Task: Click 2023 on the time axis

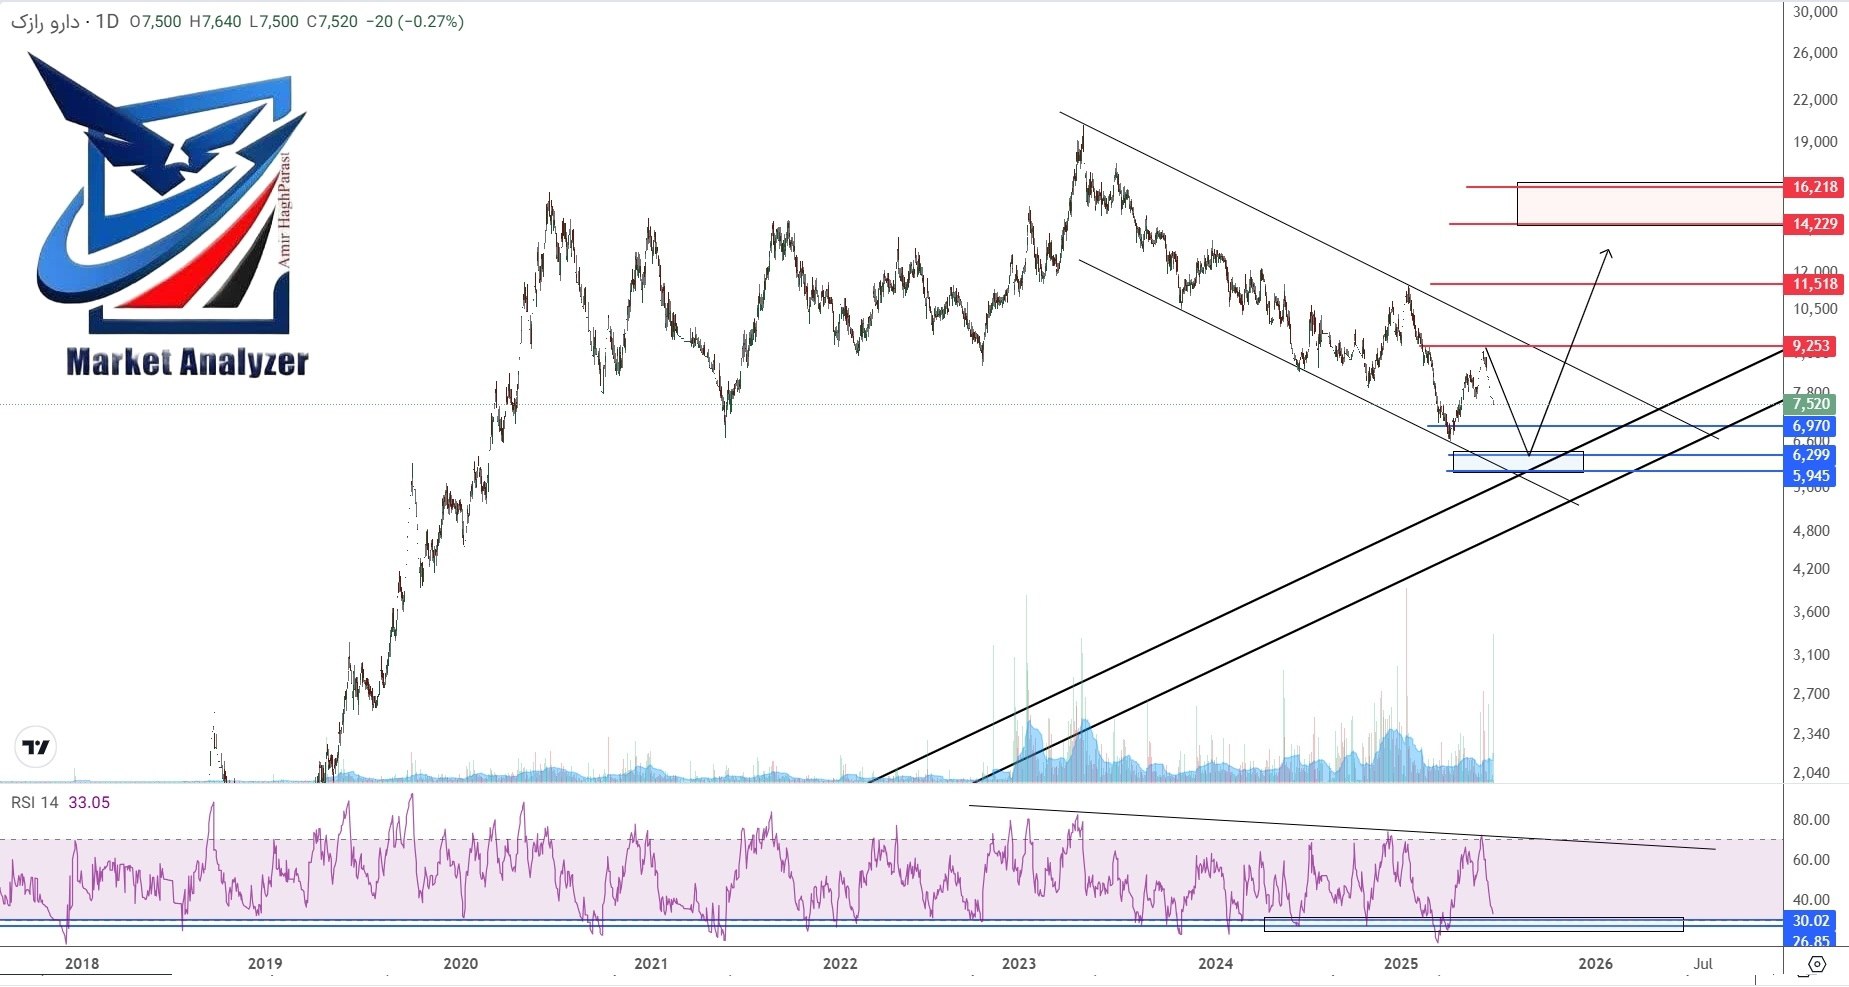Action: [x=1018, y=964]
